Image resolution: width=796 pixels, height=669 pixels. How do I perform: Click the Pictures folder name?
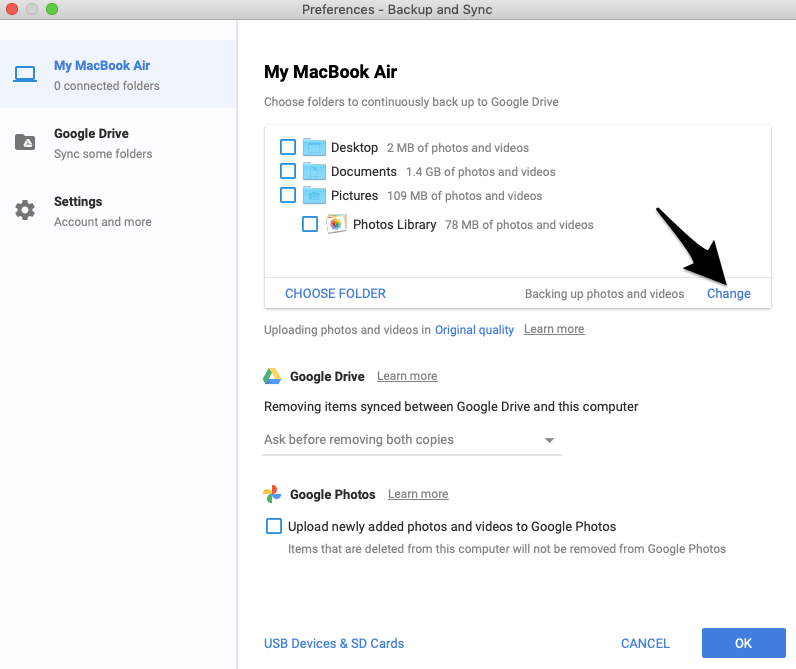click(354, 195)
